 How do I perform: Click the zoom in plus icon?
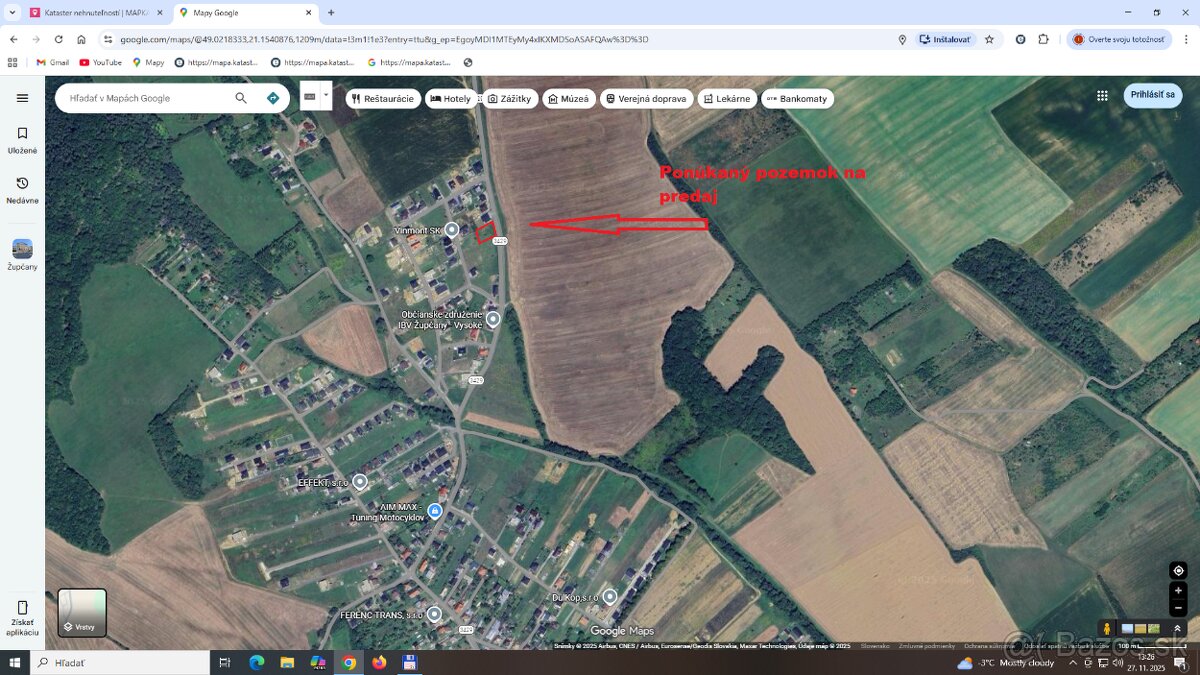(x=1178, y=591)
